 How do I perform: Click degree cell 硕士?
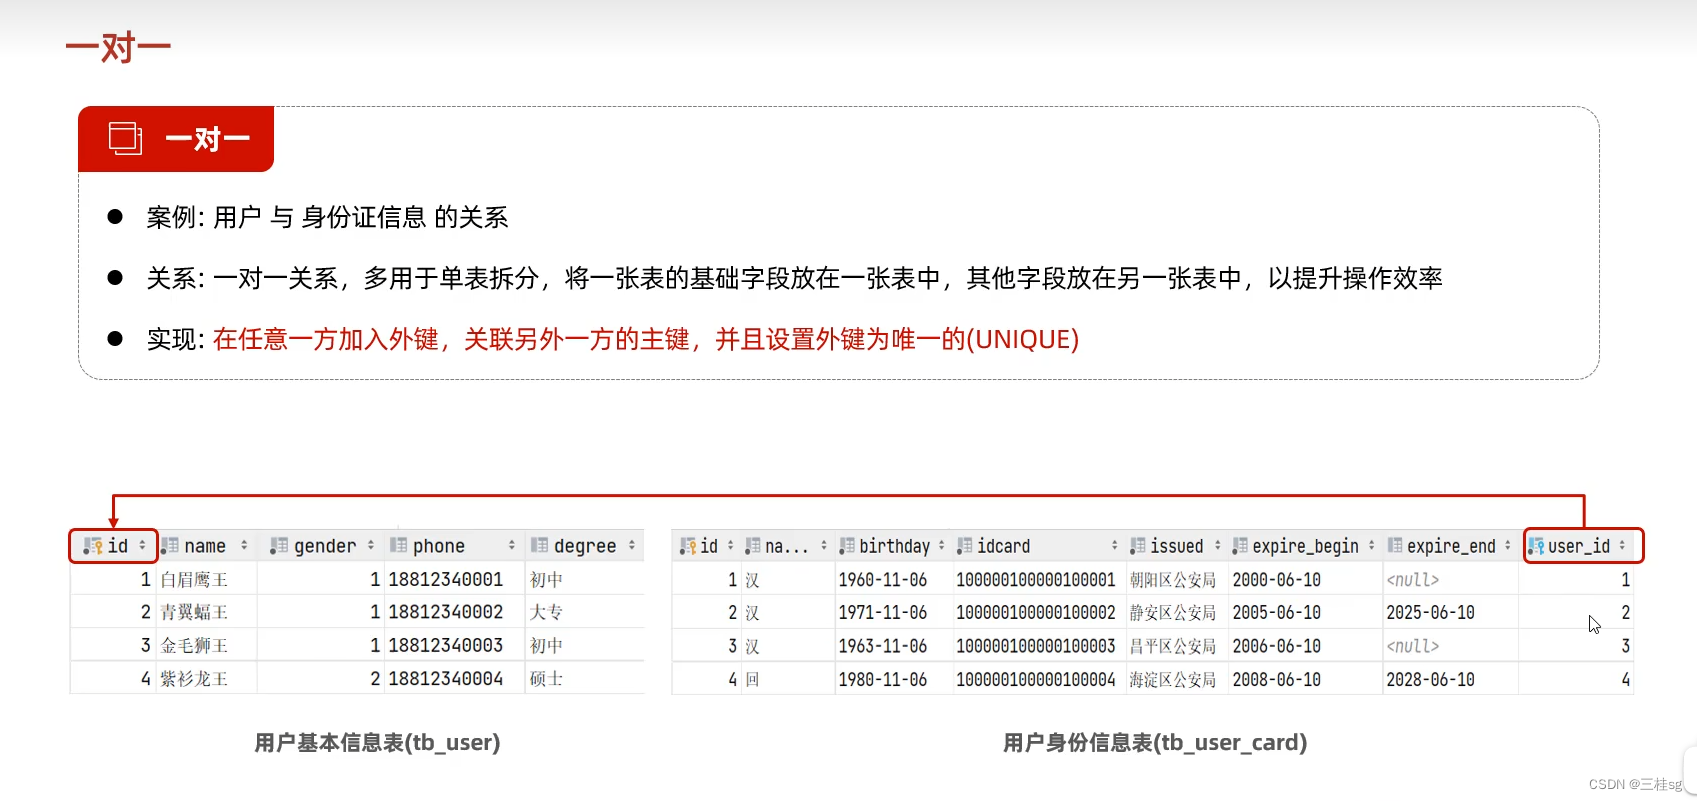[x=546, y=679]
